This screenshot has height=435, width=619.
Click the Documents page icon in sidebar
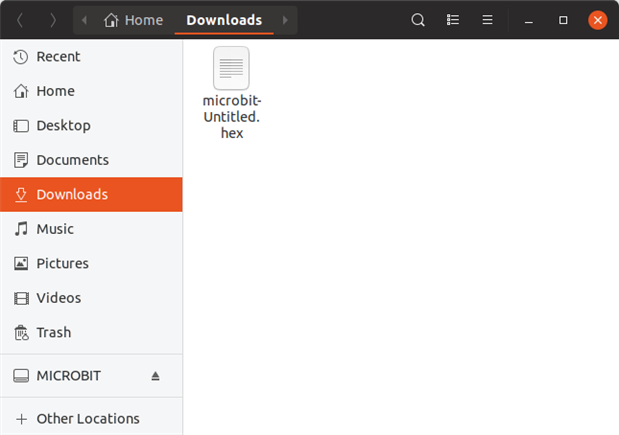coord(21,160)
